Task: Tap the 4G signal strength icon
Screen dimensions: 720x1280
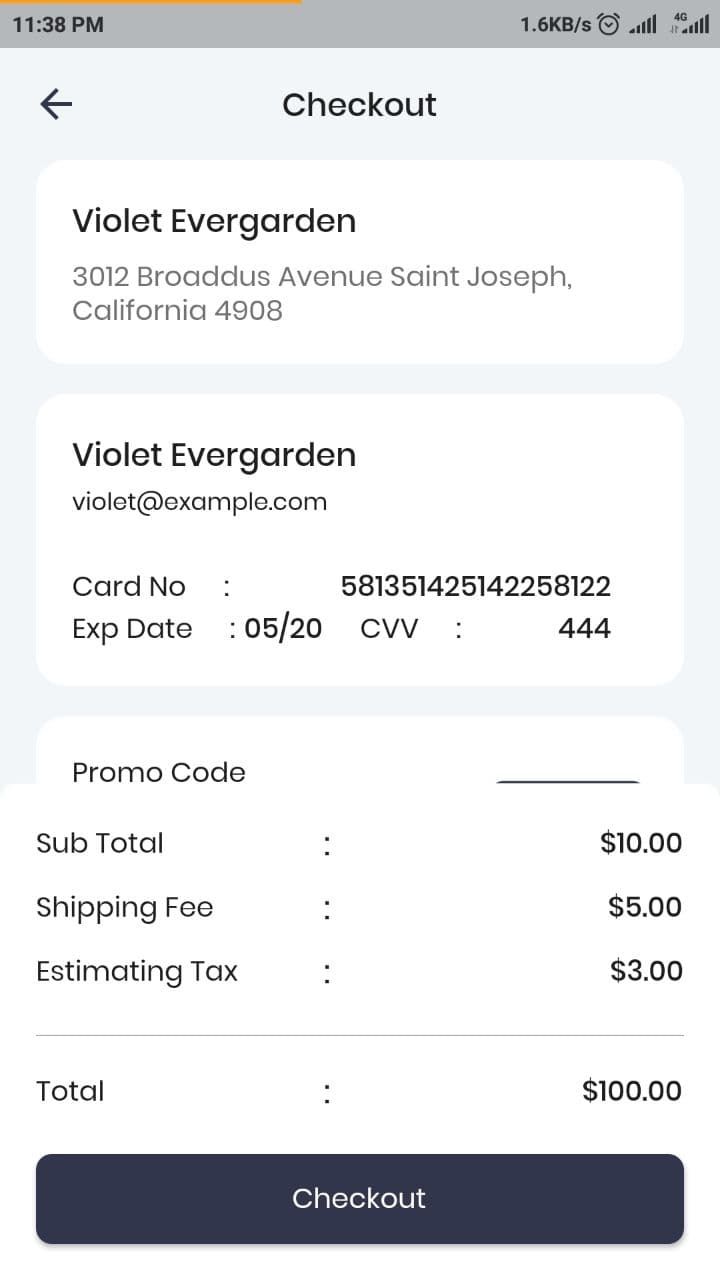Action: click(691, 24)
